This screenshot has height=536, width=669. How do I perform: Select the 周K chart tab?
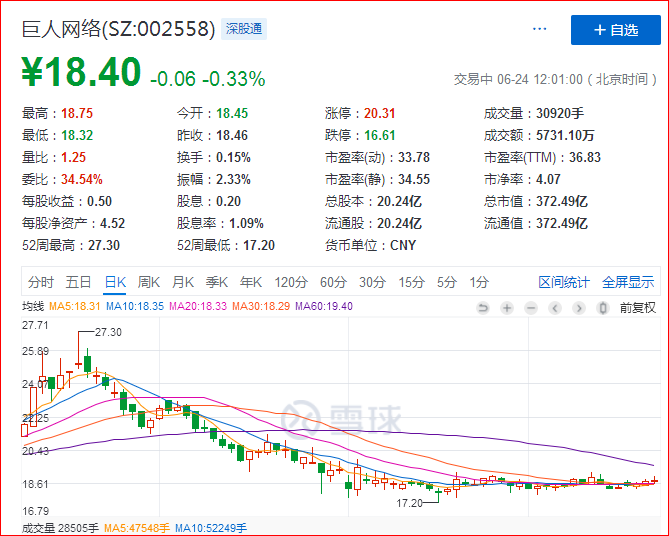click(x=149, y=282)
